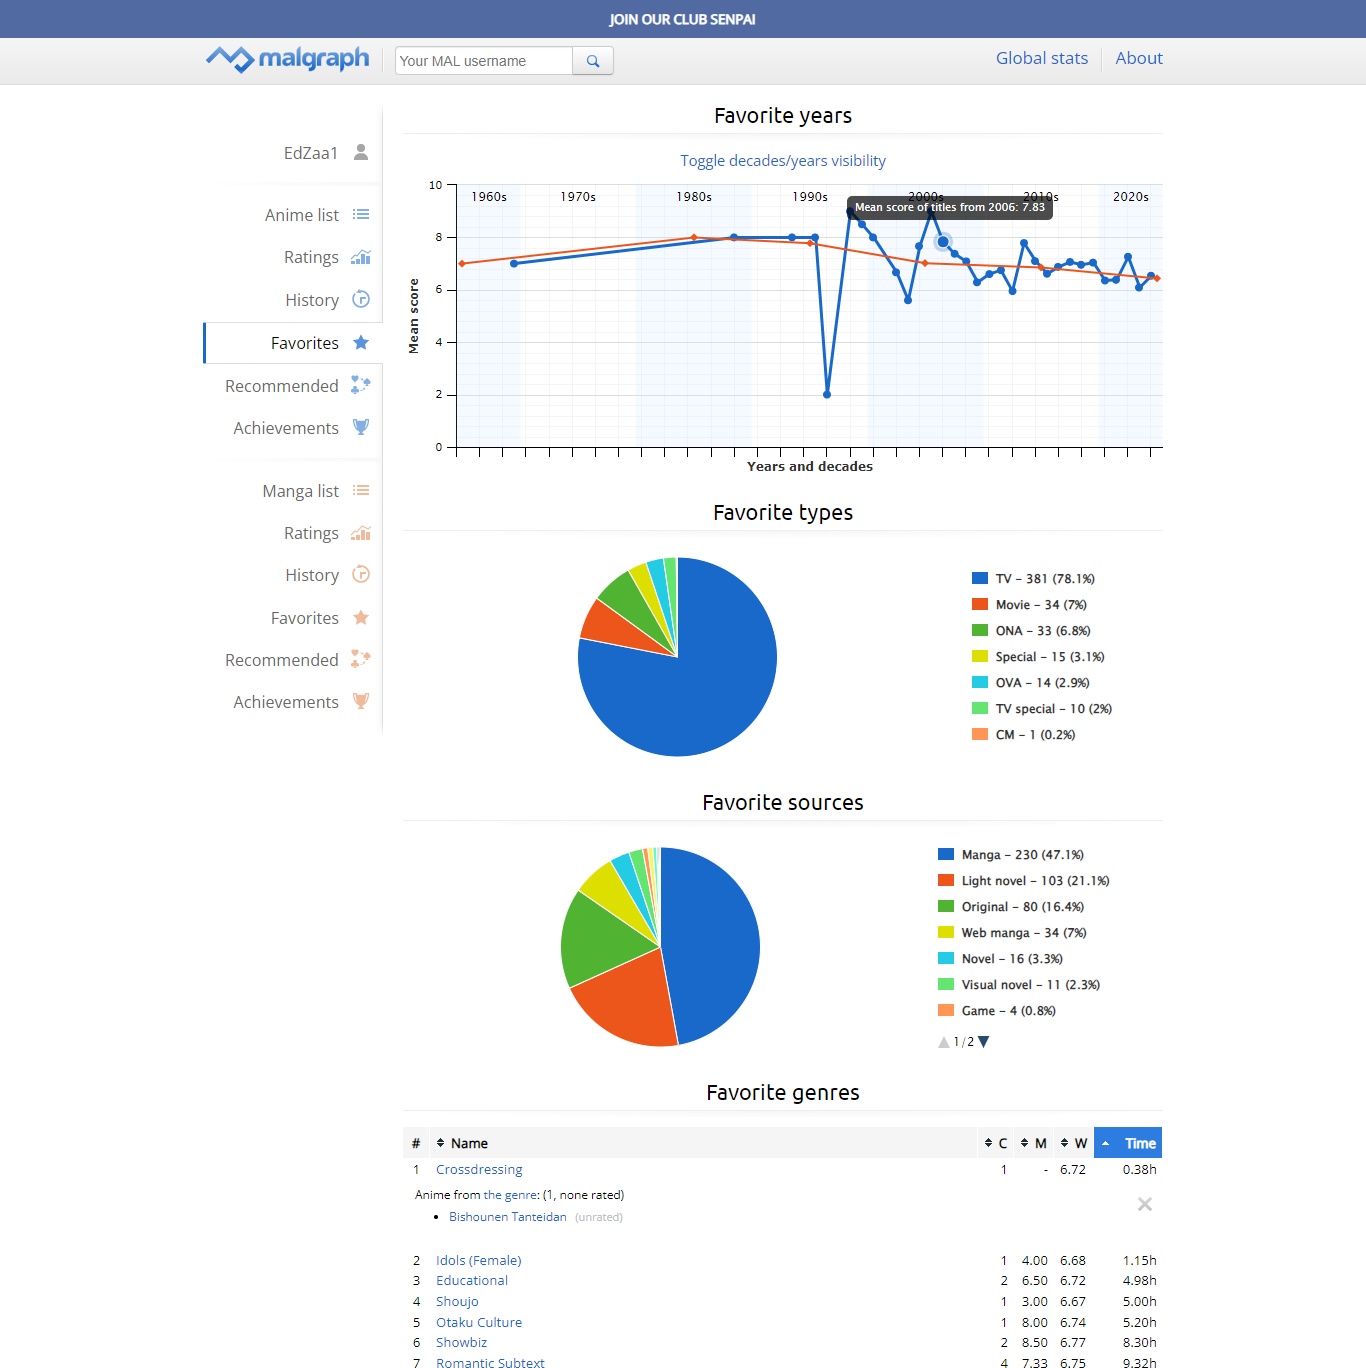Click the magnifier search button
The width and height of the screenshot is (1366, 1368).
coord(593,61)
